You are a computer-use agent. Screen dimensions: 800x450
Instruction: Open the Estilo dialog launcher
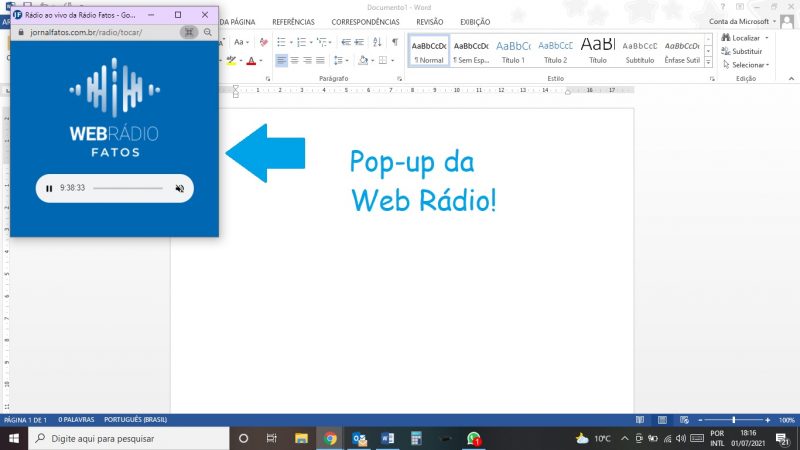(x=712, y=79)
